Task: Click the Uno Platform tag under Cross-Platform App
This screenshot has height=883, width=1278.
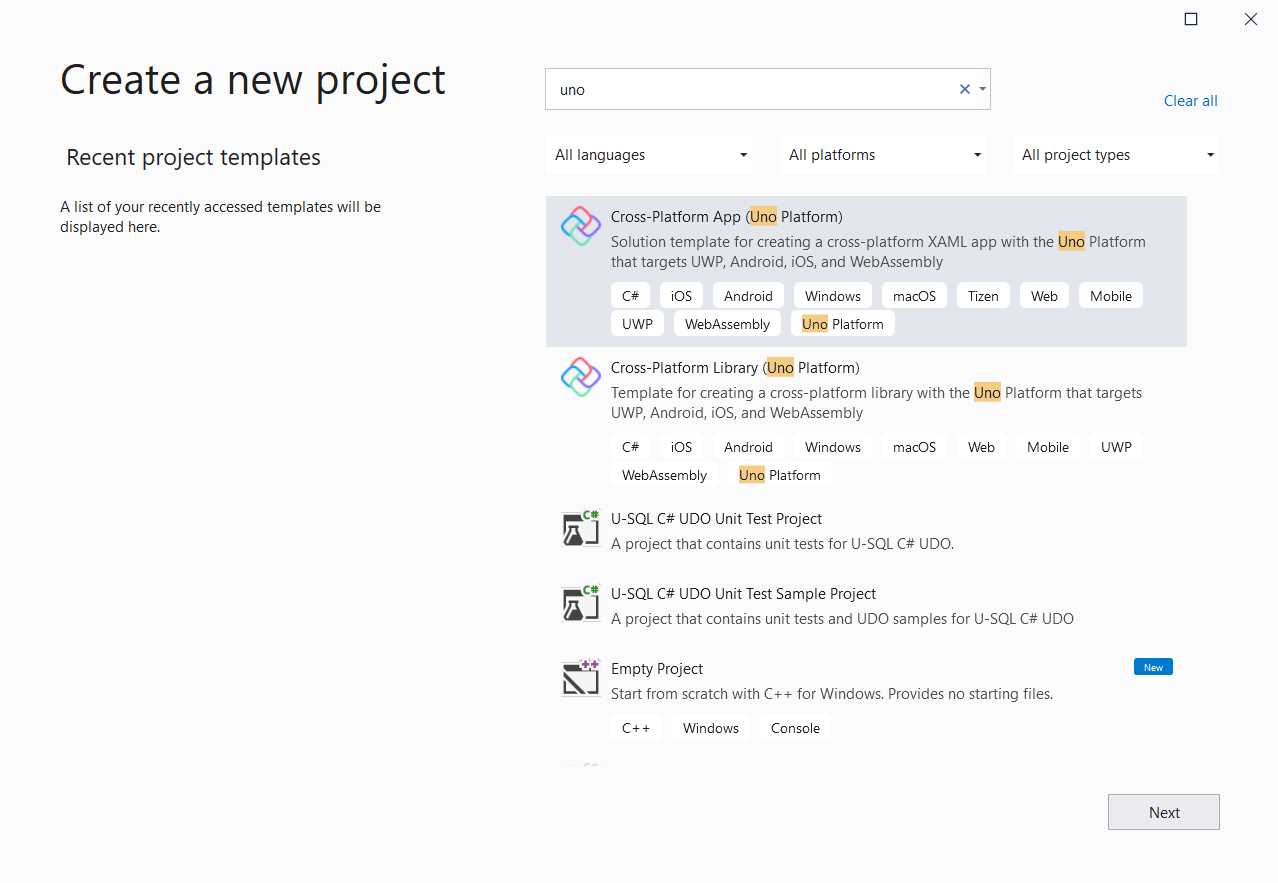Action: point(842,323)
